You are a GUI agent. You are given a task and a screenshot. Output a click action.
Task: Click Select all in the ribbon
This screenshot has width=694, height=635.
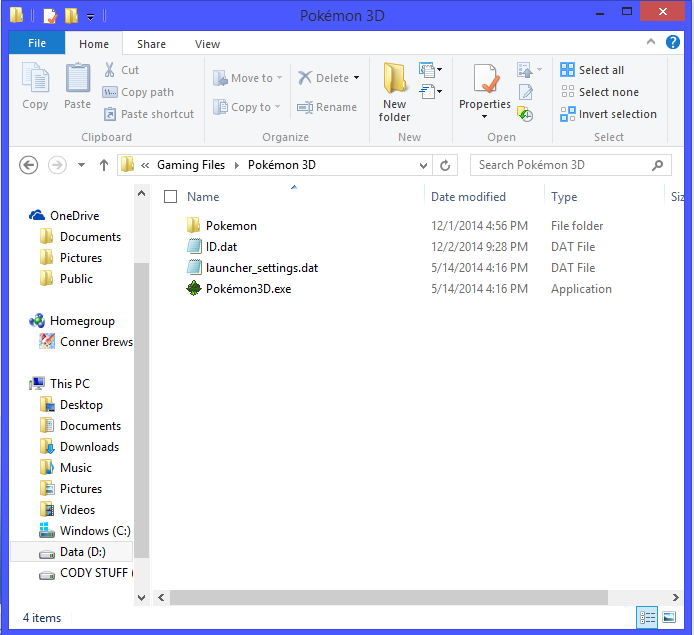592,70
